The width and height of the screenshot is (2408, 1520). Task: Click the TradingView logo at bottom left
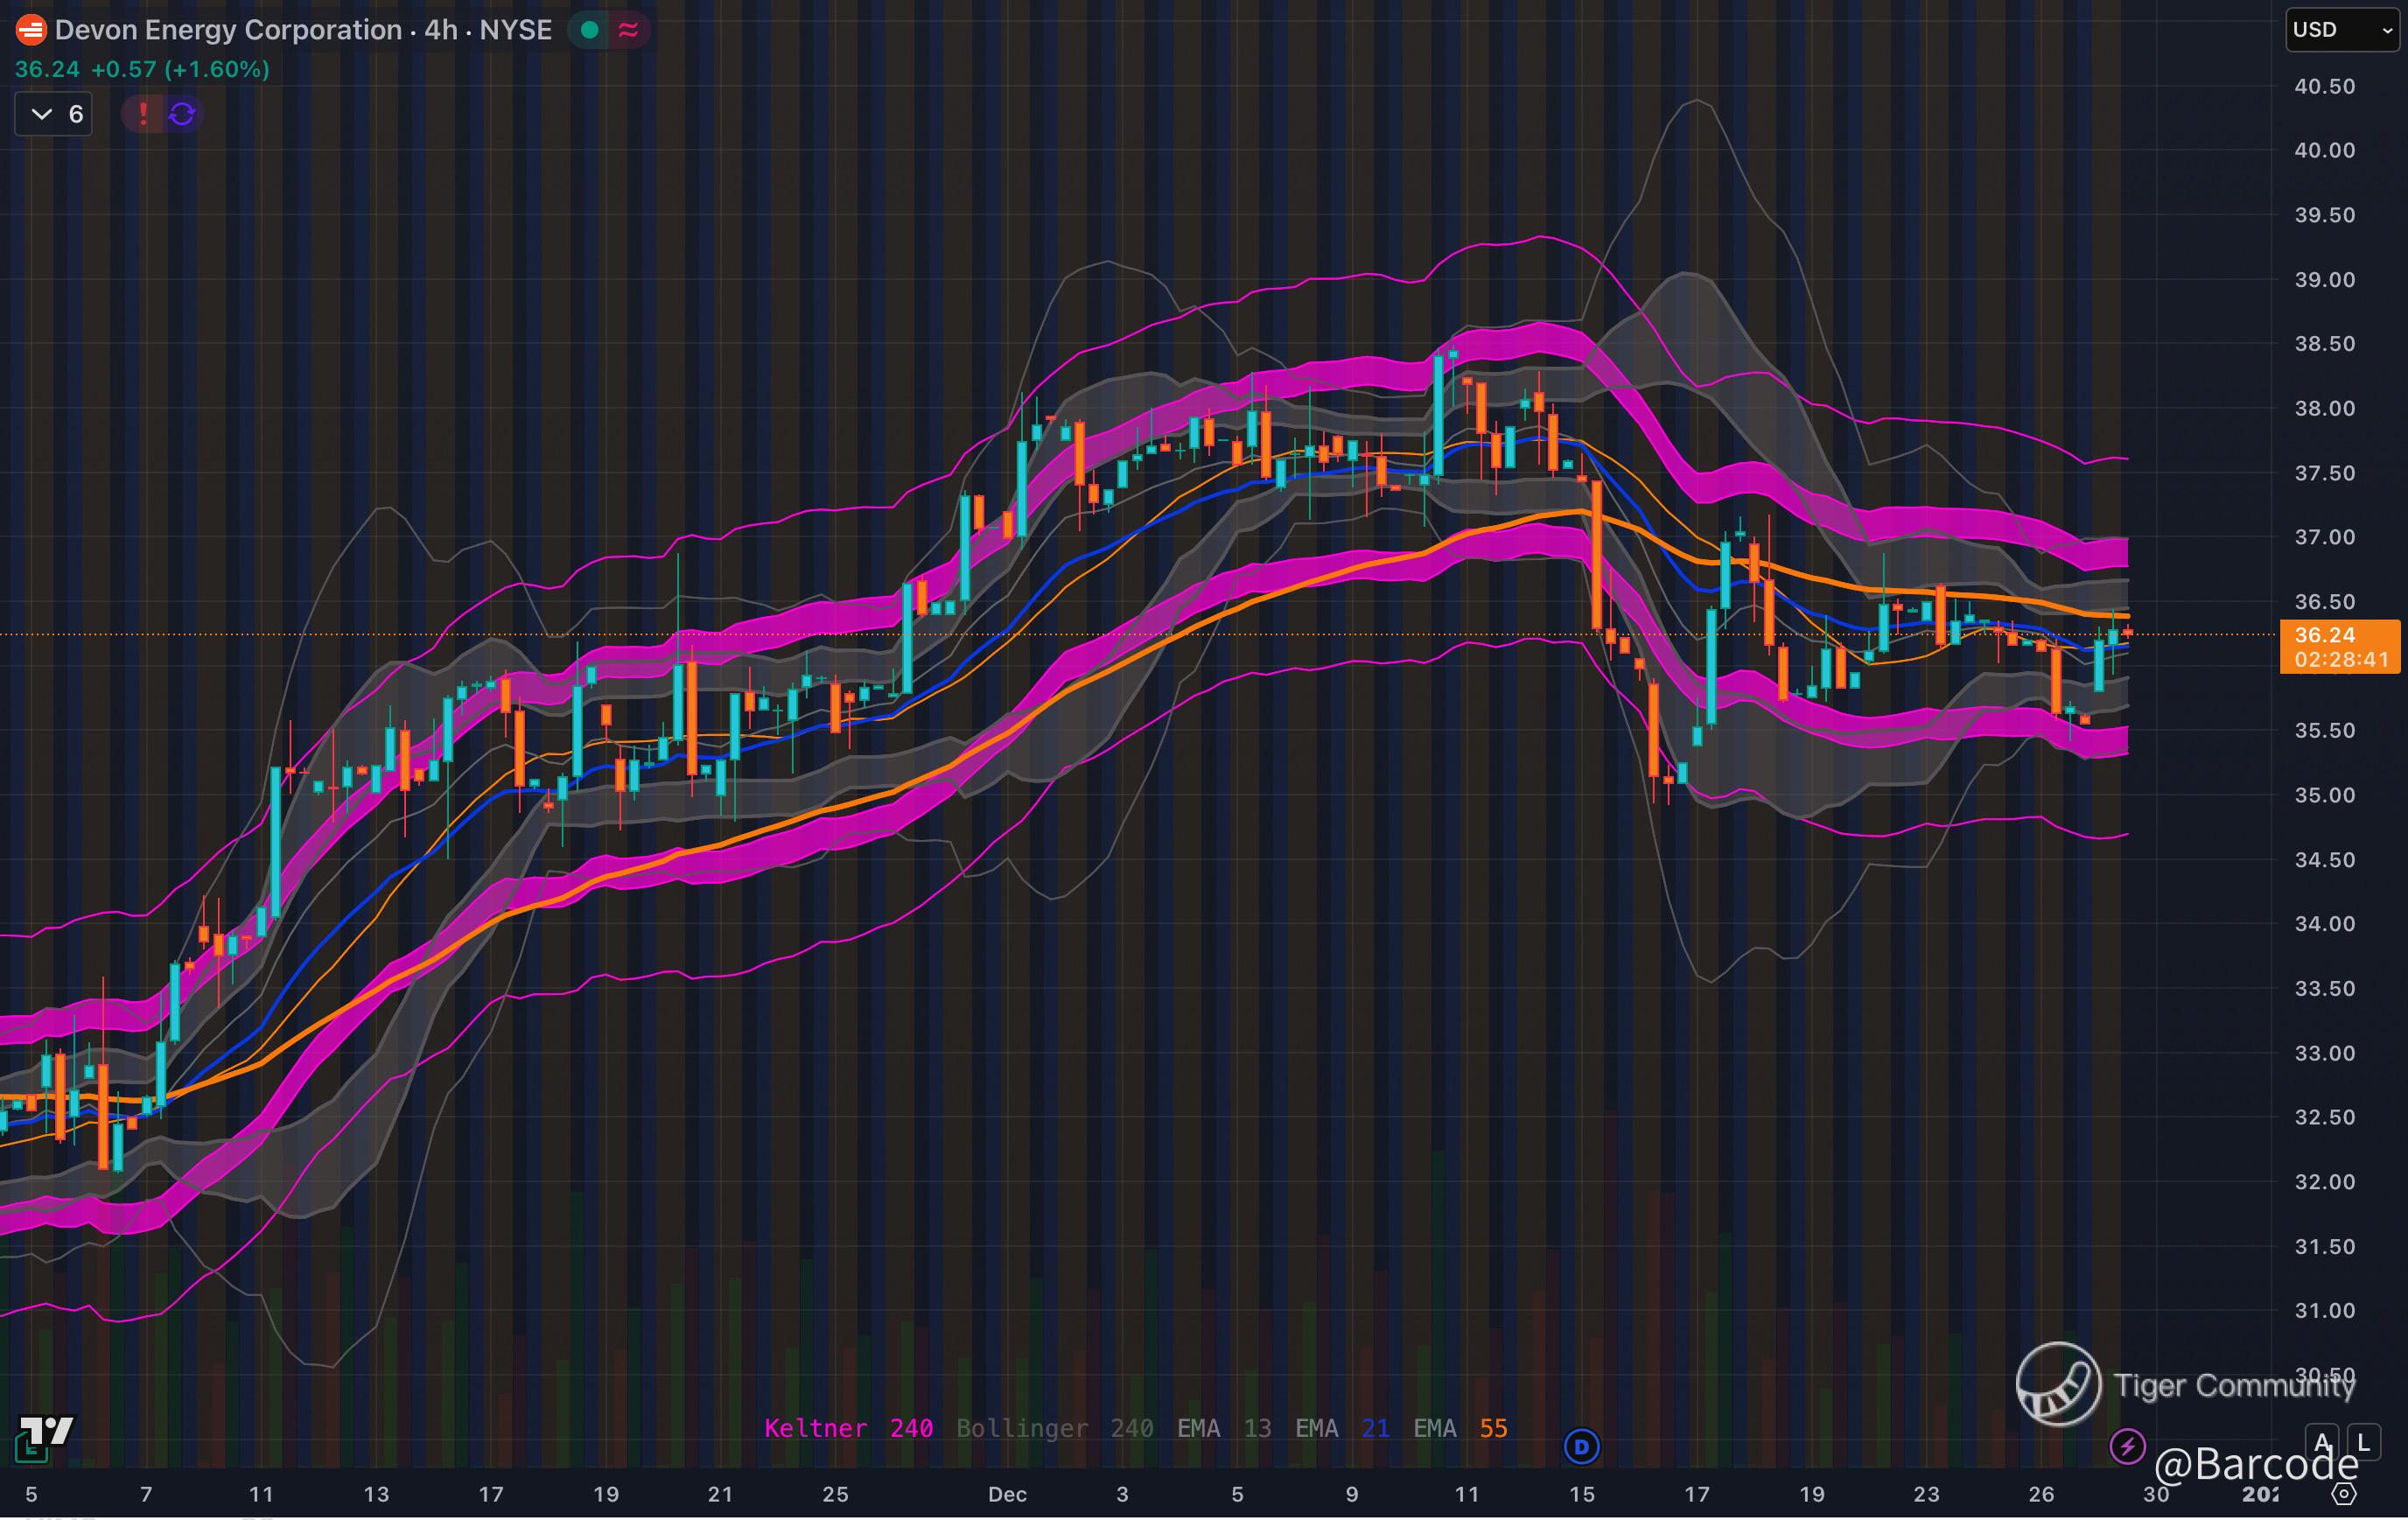point(46,1431)
